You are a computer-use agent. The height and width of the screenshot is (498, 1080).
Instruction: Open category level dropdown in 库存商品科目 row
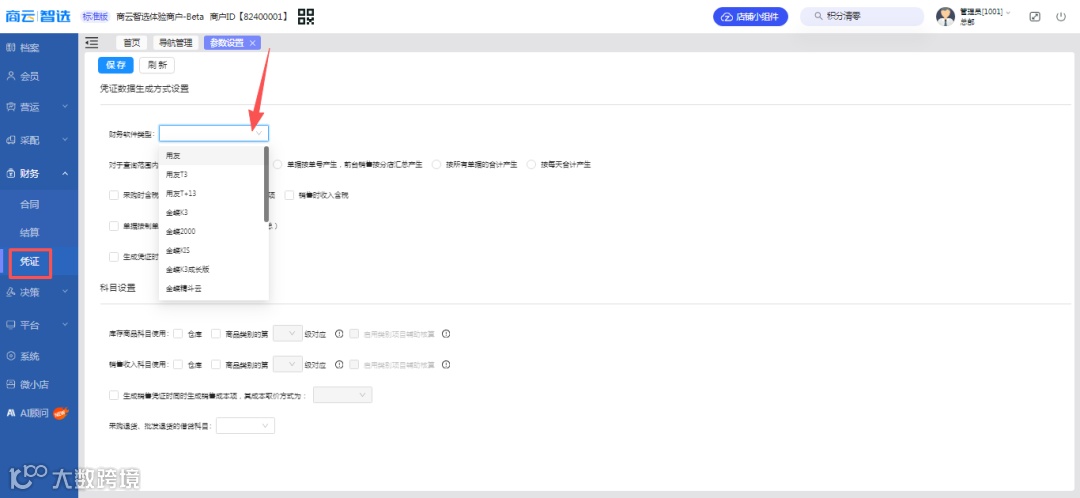288,333
